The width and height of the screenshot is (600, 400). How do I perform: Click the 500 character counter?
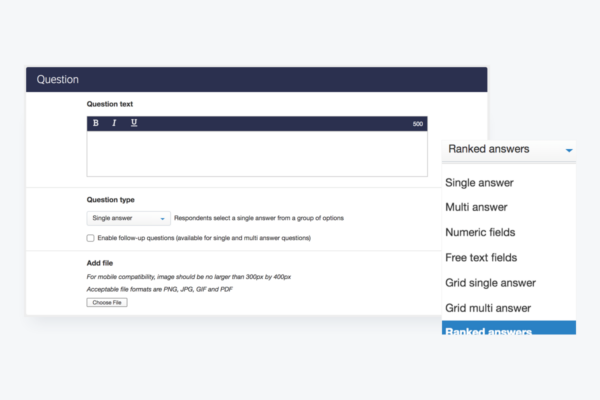pos(417,124)
